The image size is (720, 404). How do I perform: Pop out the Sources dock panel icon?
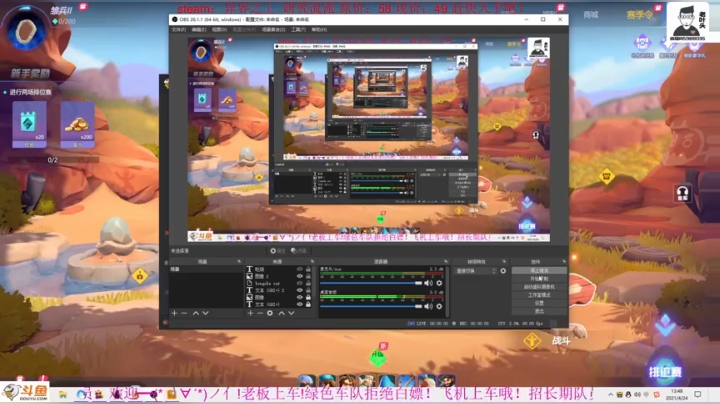313,261
